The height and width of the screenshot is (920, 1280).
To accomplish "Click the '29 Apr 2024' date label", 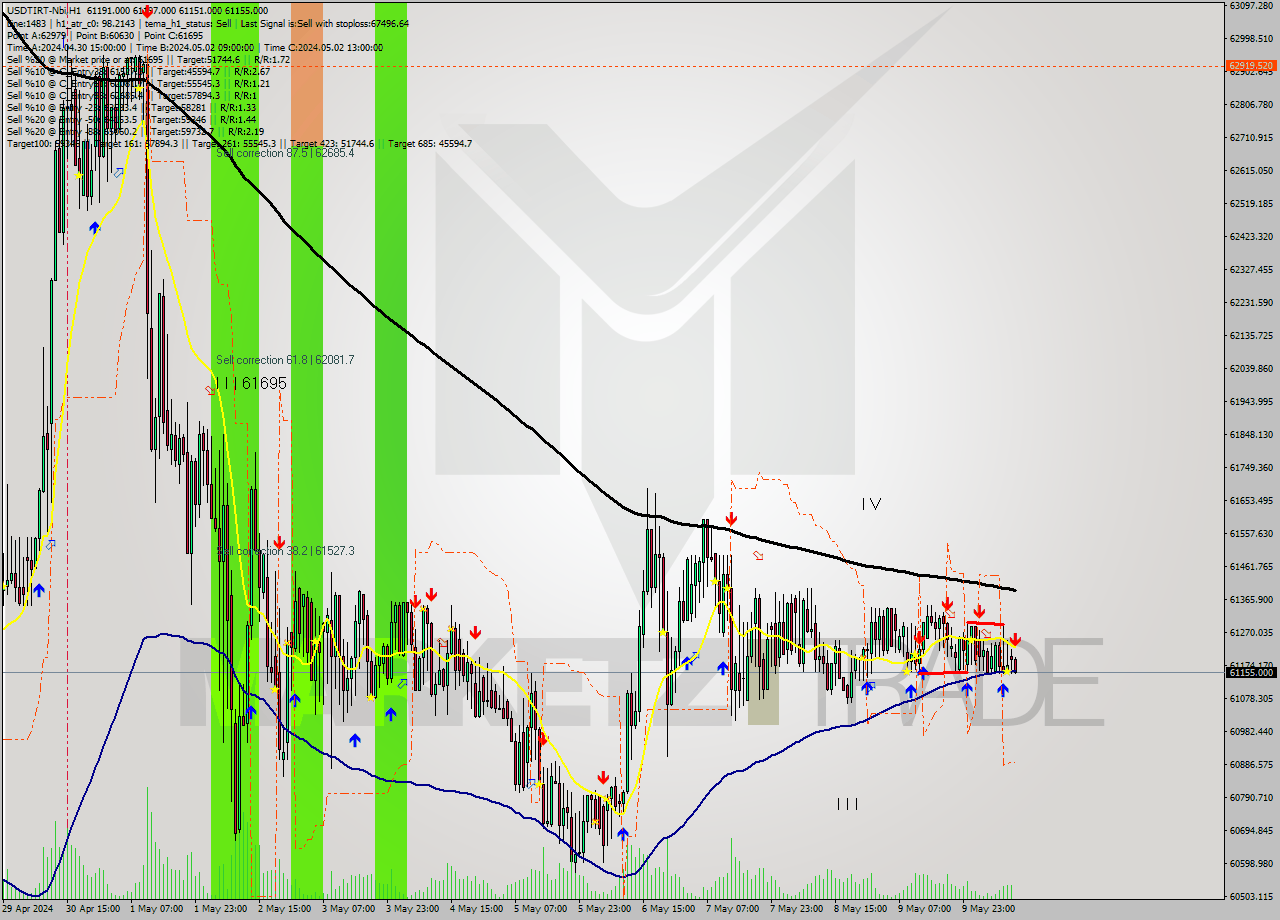I will click(29, 909).
